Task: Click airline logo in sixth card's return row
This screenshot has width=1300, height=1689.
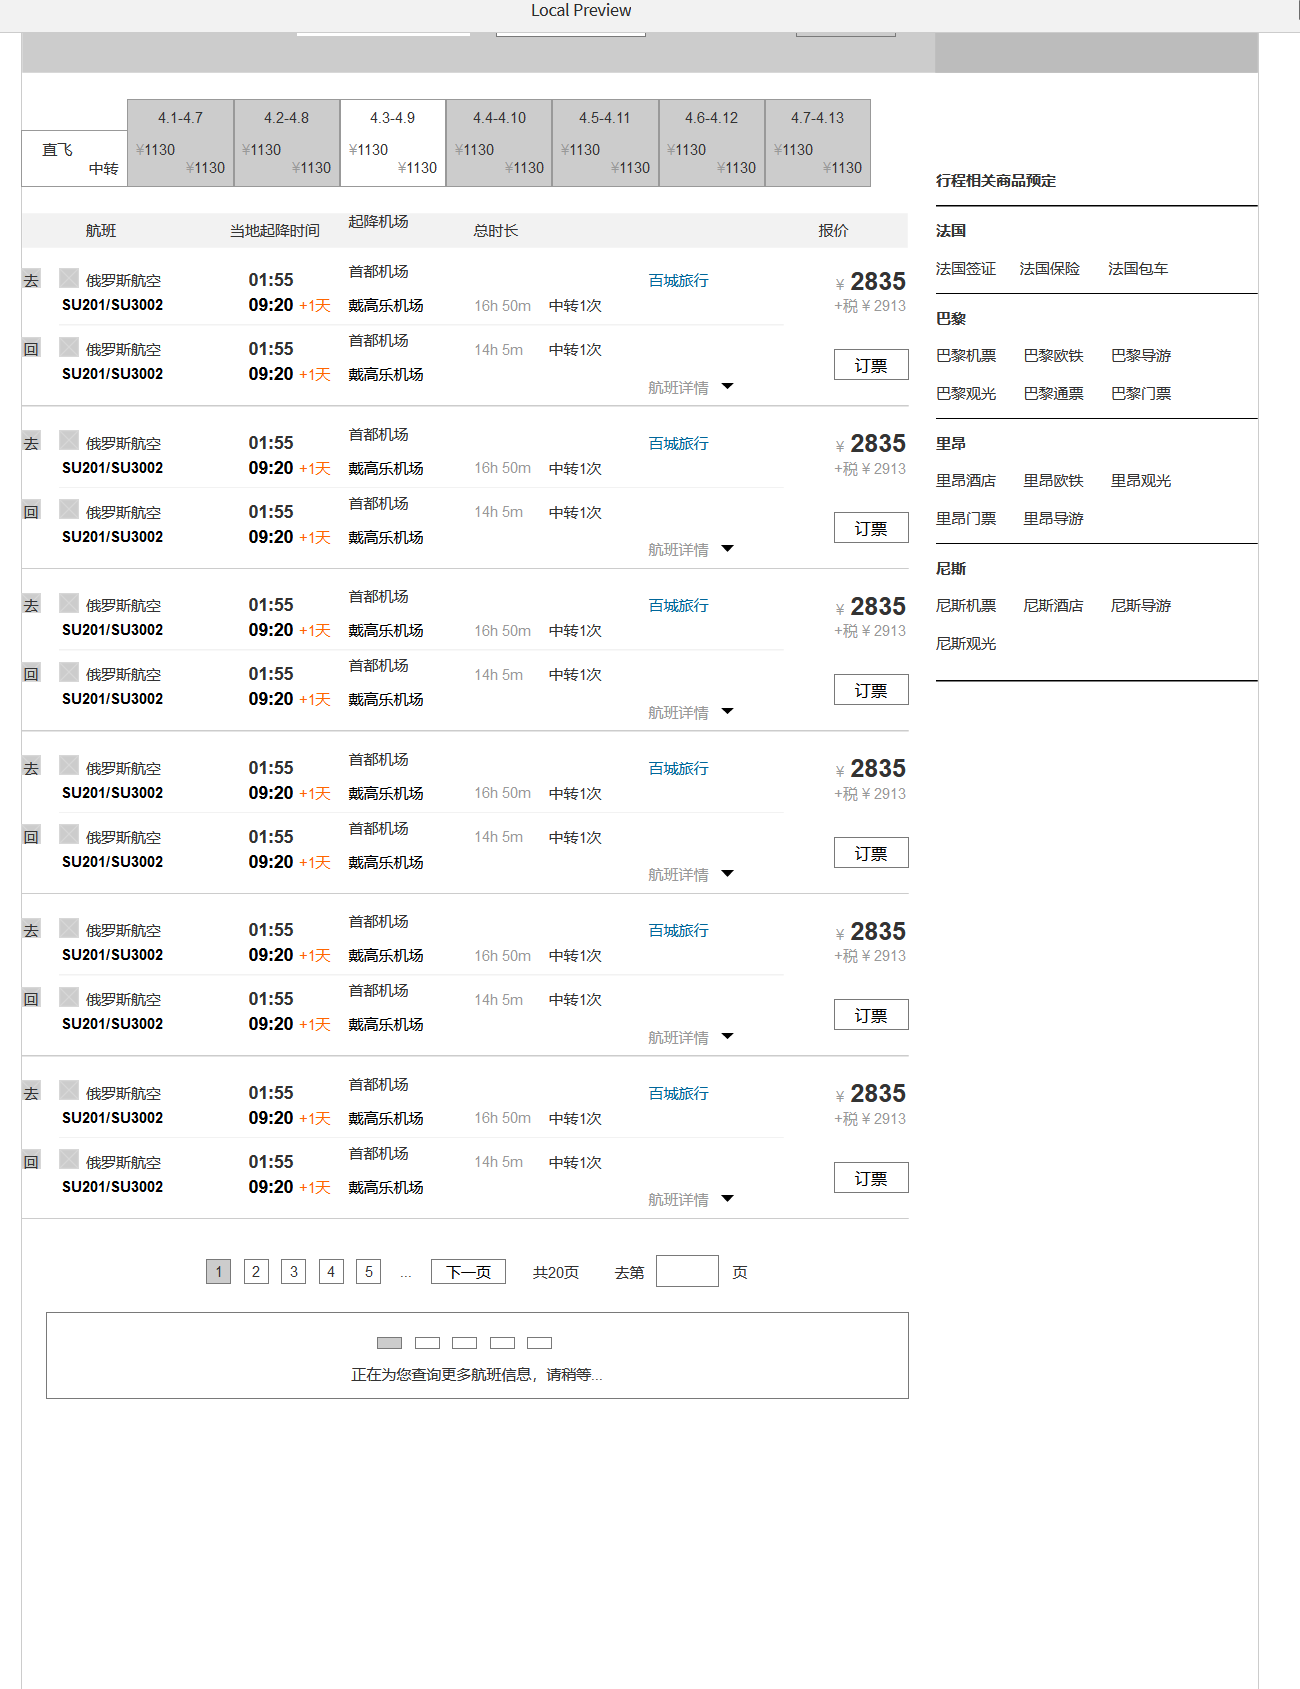Action: coord(69,1159)
